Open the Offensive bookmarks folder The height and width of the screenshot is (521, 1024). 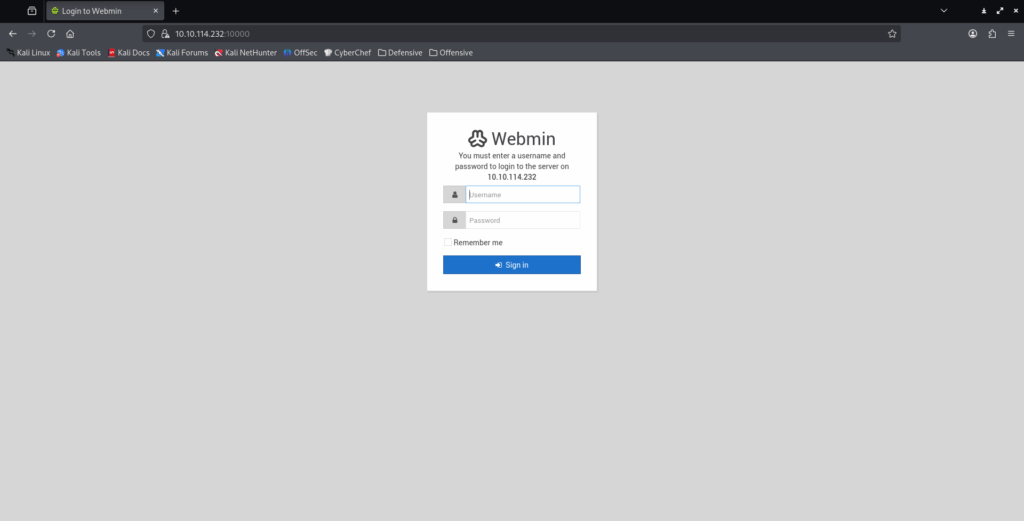pyautogui.click(x=451, y=52)
